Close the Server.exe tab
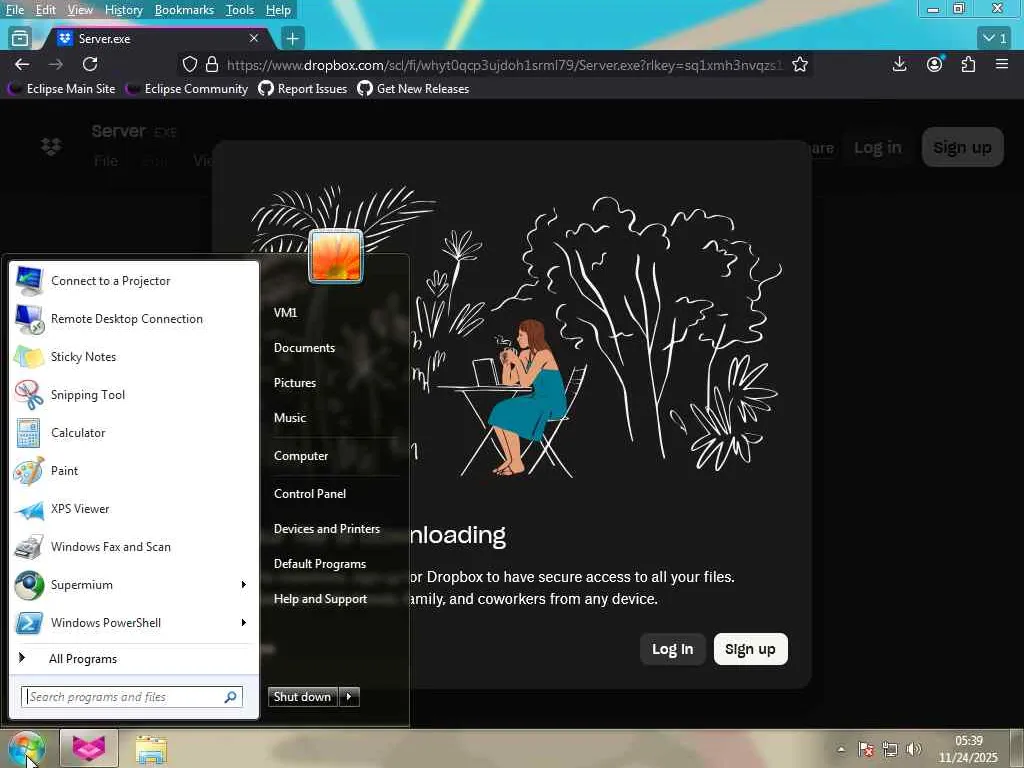This screenshot has height=768, width=1024. [254, 39]
